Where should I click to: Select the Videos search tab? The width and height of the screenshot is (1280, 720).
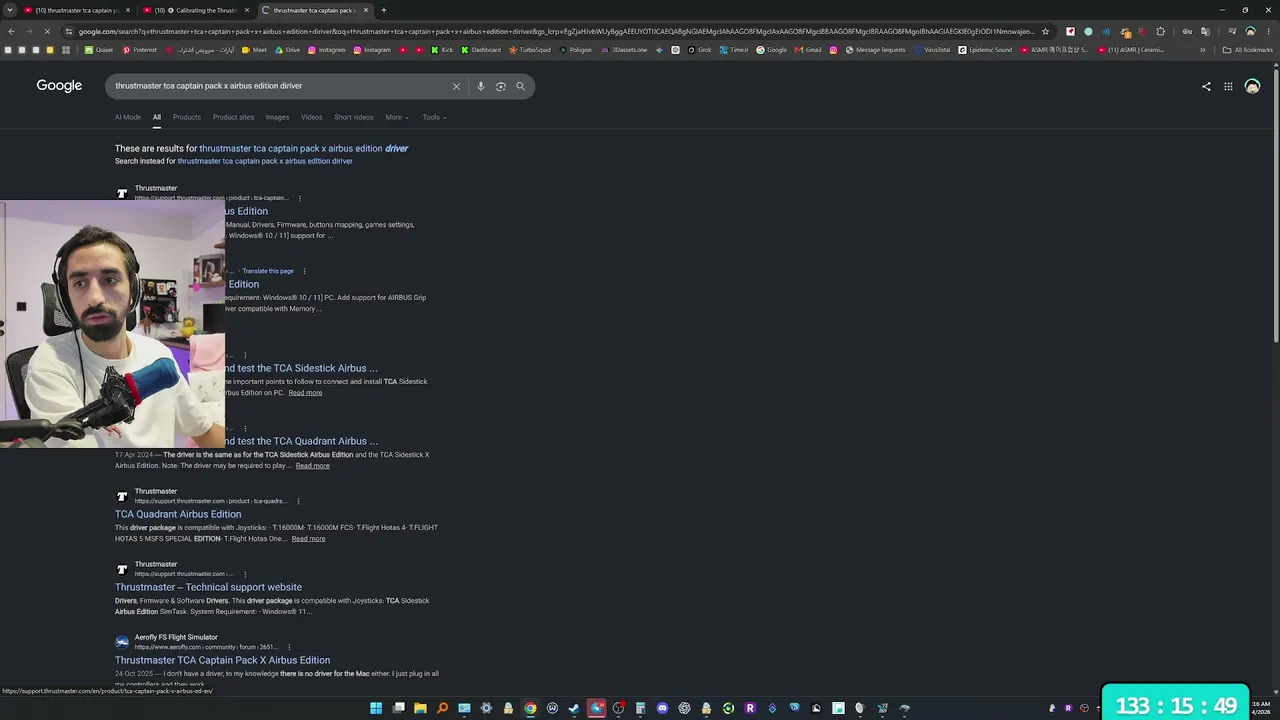click(x=312, y=117)
